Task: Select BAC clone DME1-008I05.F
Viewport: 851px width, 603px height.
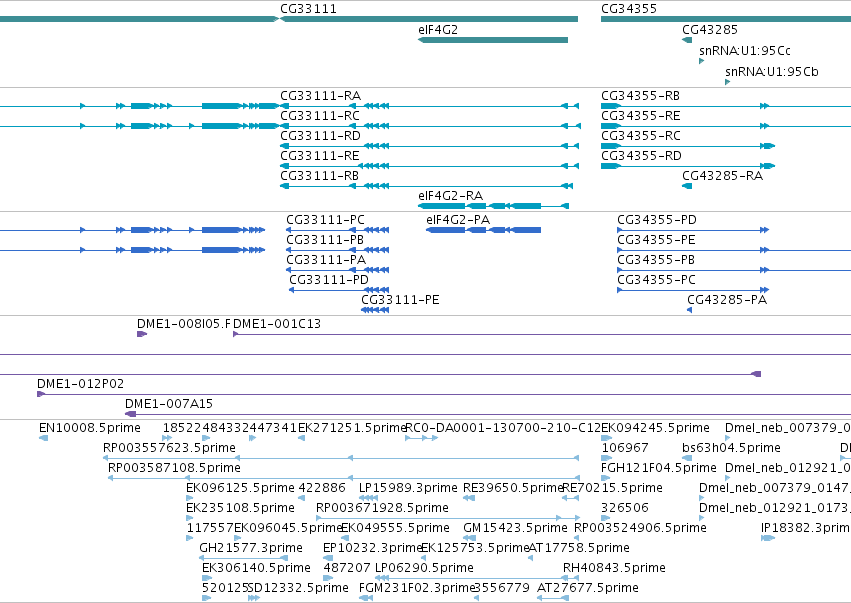Action: (183, 324)
